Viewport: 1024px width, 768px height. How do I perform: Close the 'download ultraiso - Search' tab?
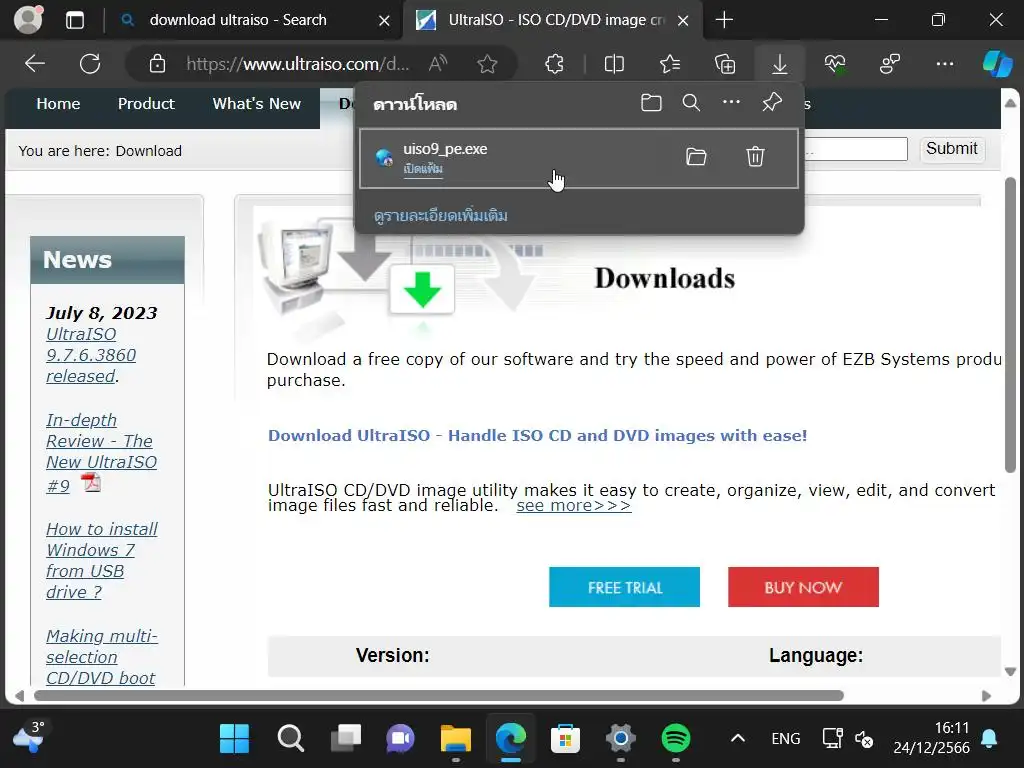click(384, 21)
